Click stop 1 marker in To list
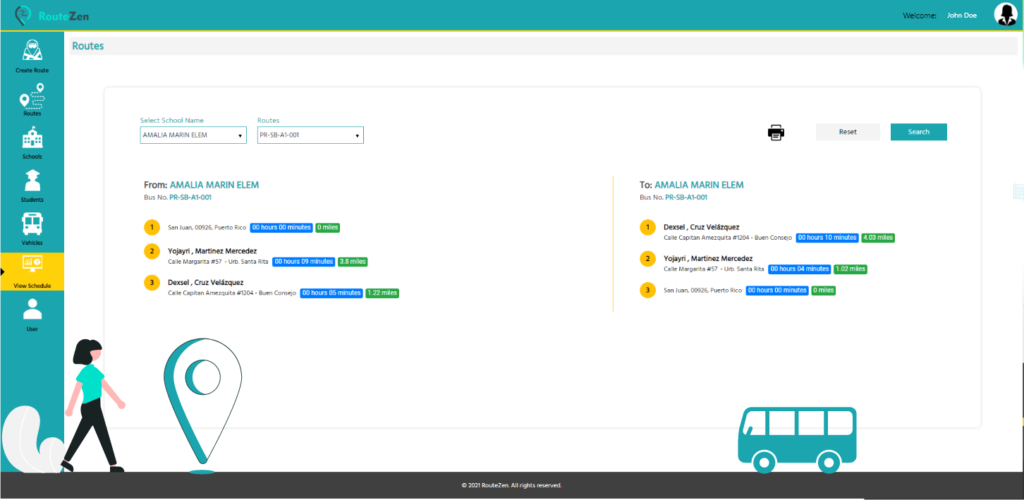The height and width of the screenshot is (500, 1024). click(x=647, y=228)
